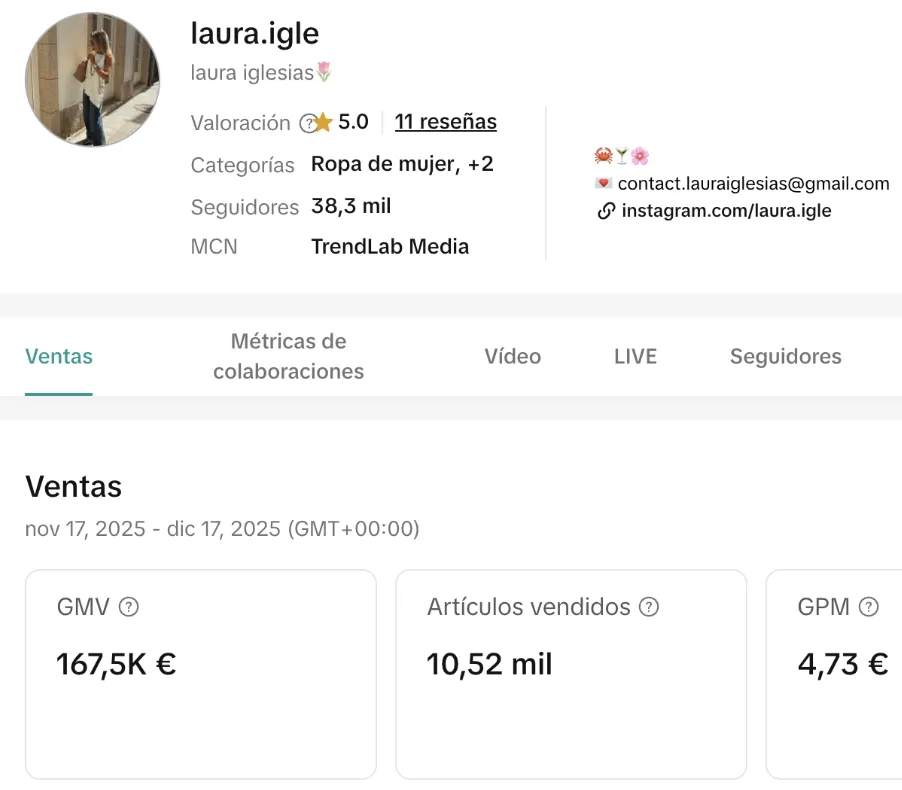Viewport: 902px width, 790px height.
Task: Open the instagram.com/laura.igle link
Action: tap(726, 211)
